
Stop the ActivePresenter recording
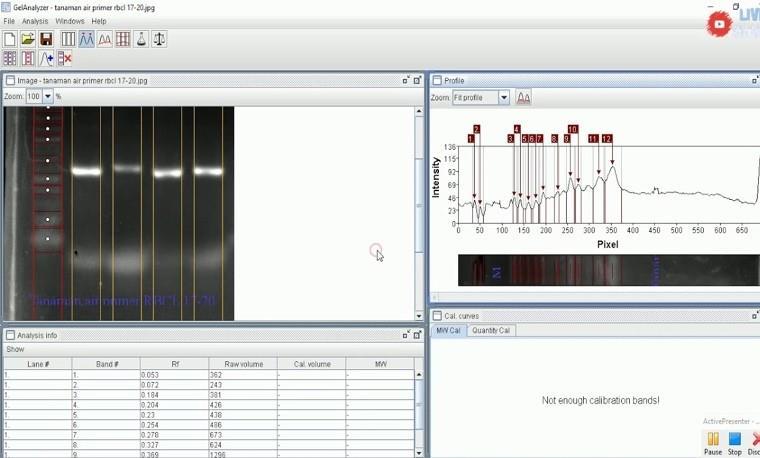pos(735,443)
